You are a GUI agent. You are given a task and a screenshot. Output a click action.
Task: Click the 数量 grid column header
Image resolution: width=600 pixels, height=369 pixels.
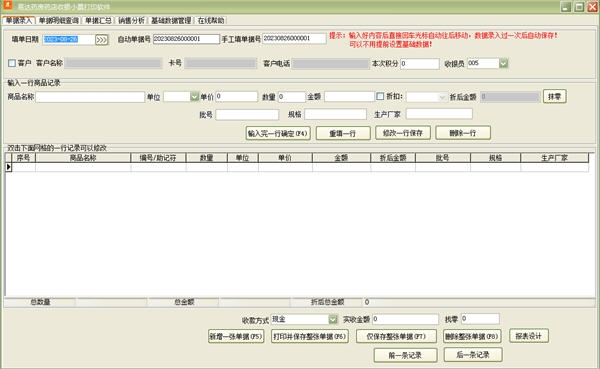[206, 158]
